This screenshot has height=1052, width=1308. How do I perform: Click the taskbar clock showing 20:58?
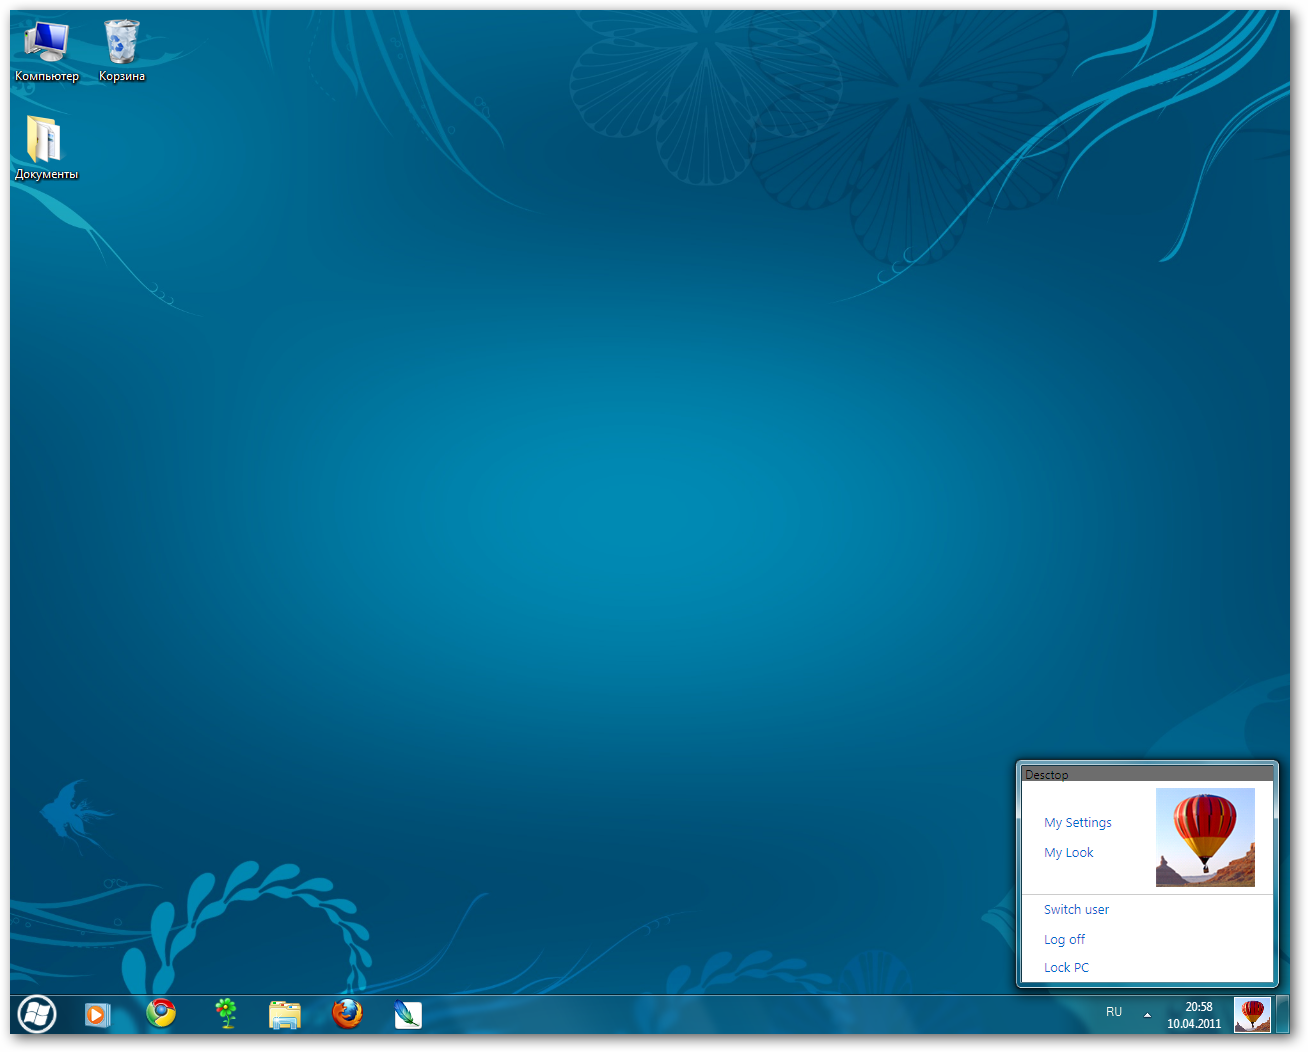pyautogui.click(x=1195, y=1015)
